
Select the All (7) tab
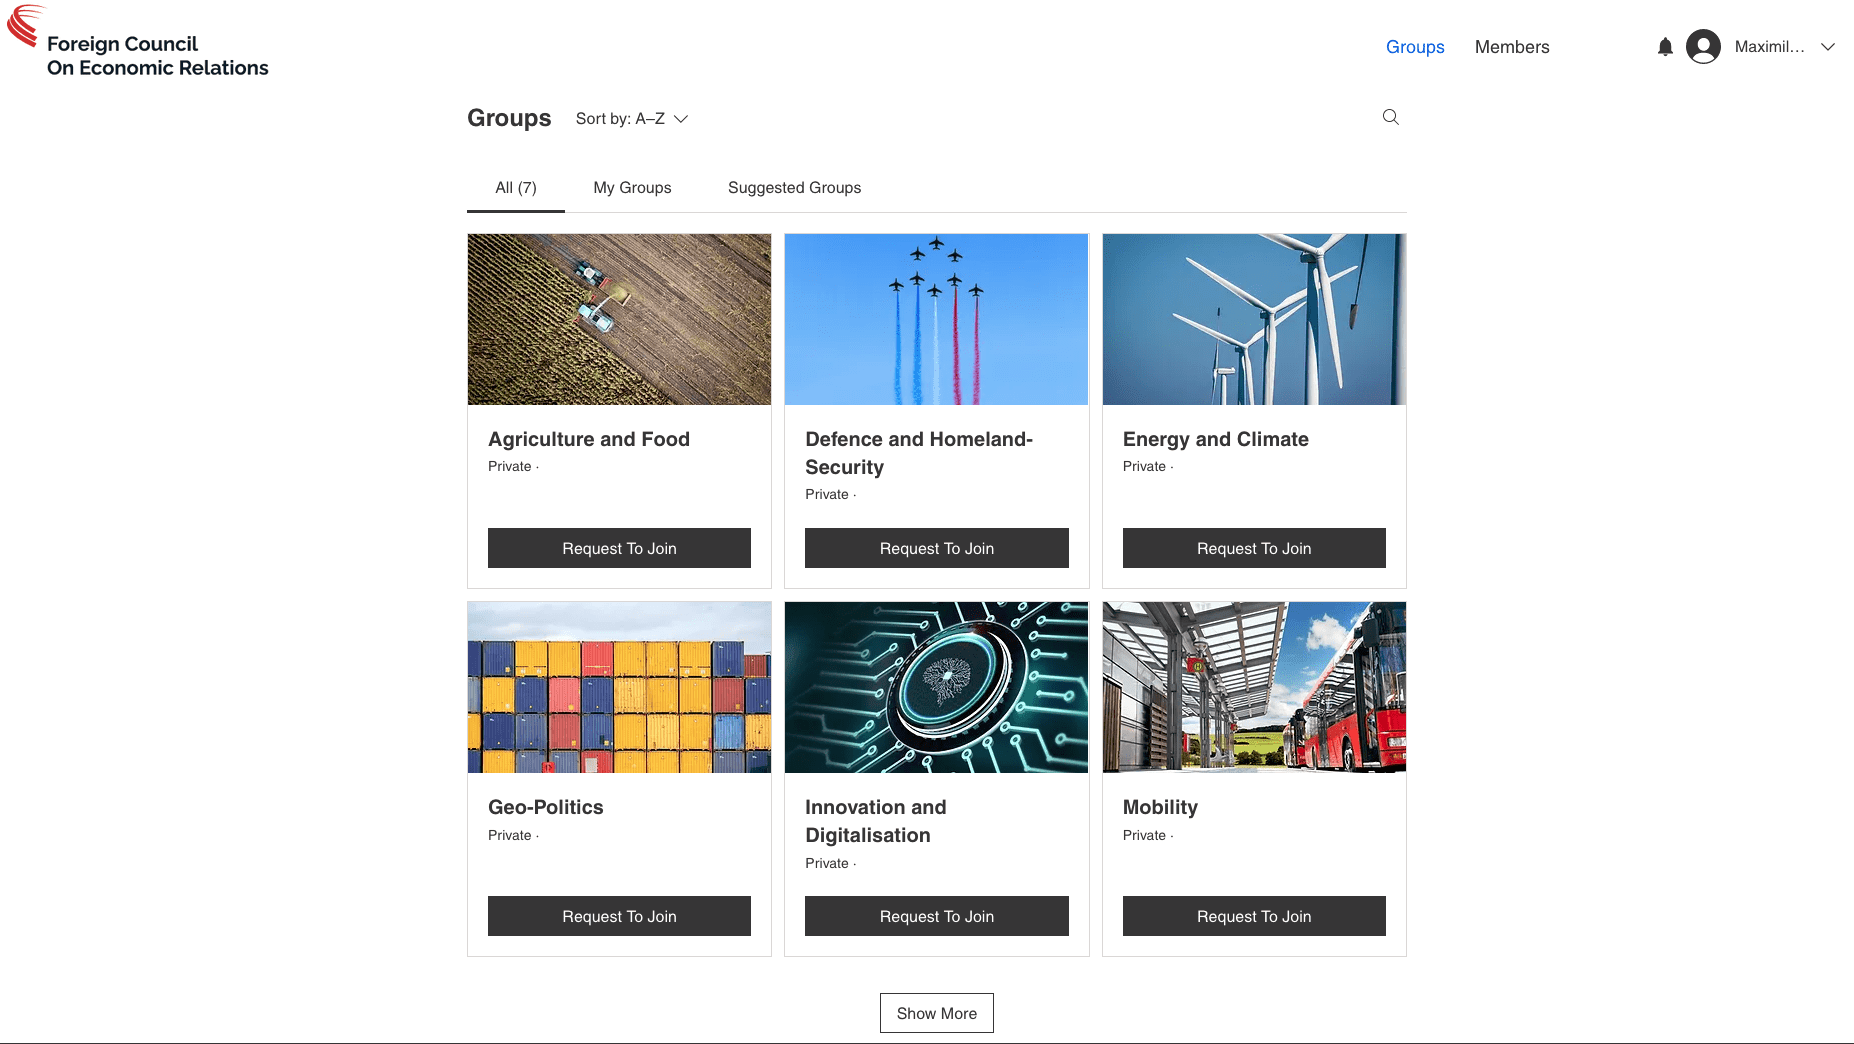[x=516, y=188]
